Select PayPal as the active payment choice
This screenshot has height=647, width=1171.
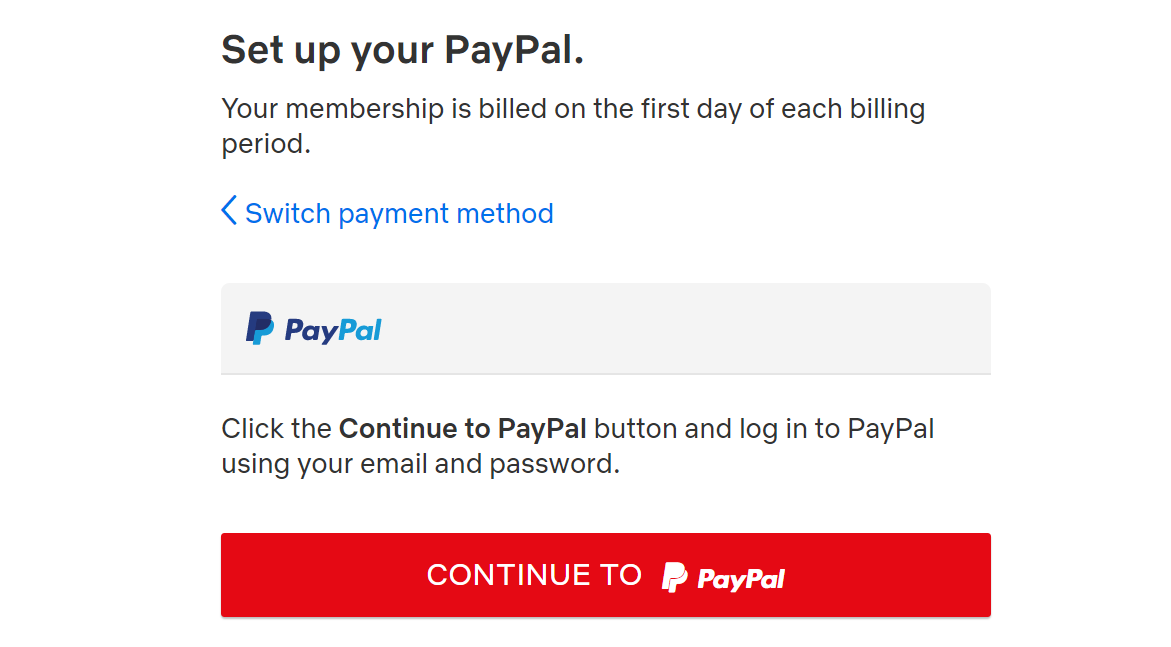605,328
